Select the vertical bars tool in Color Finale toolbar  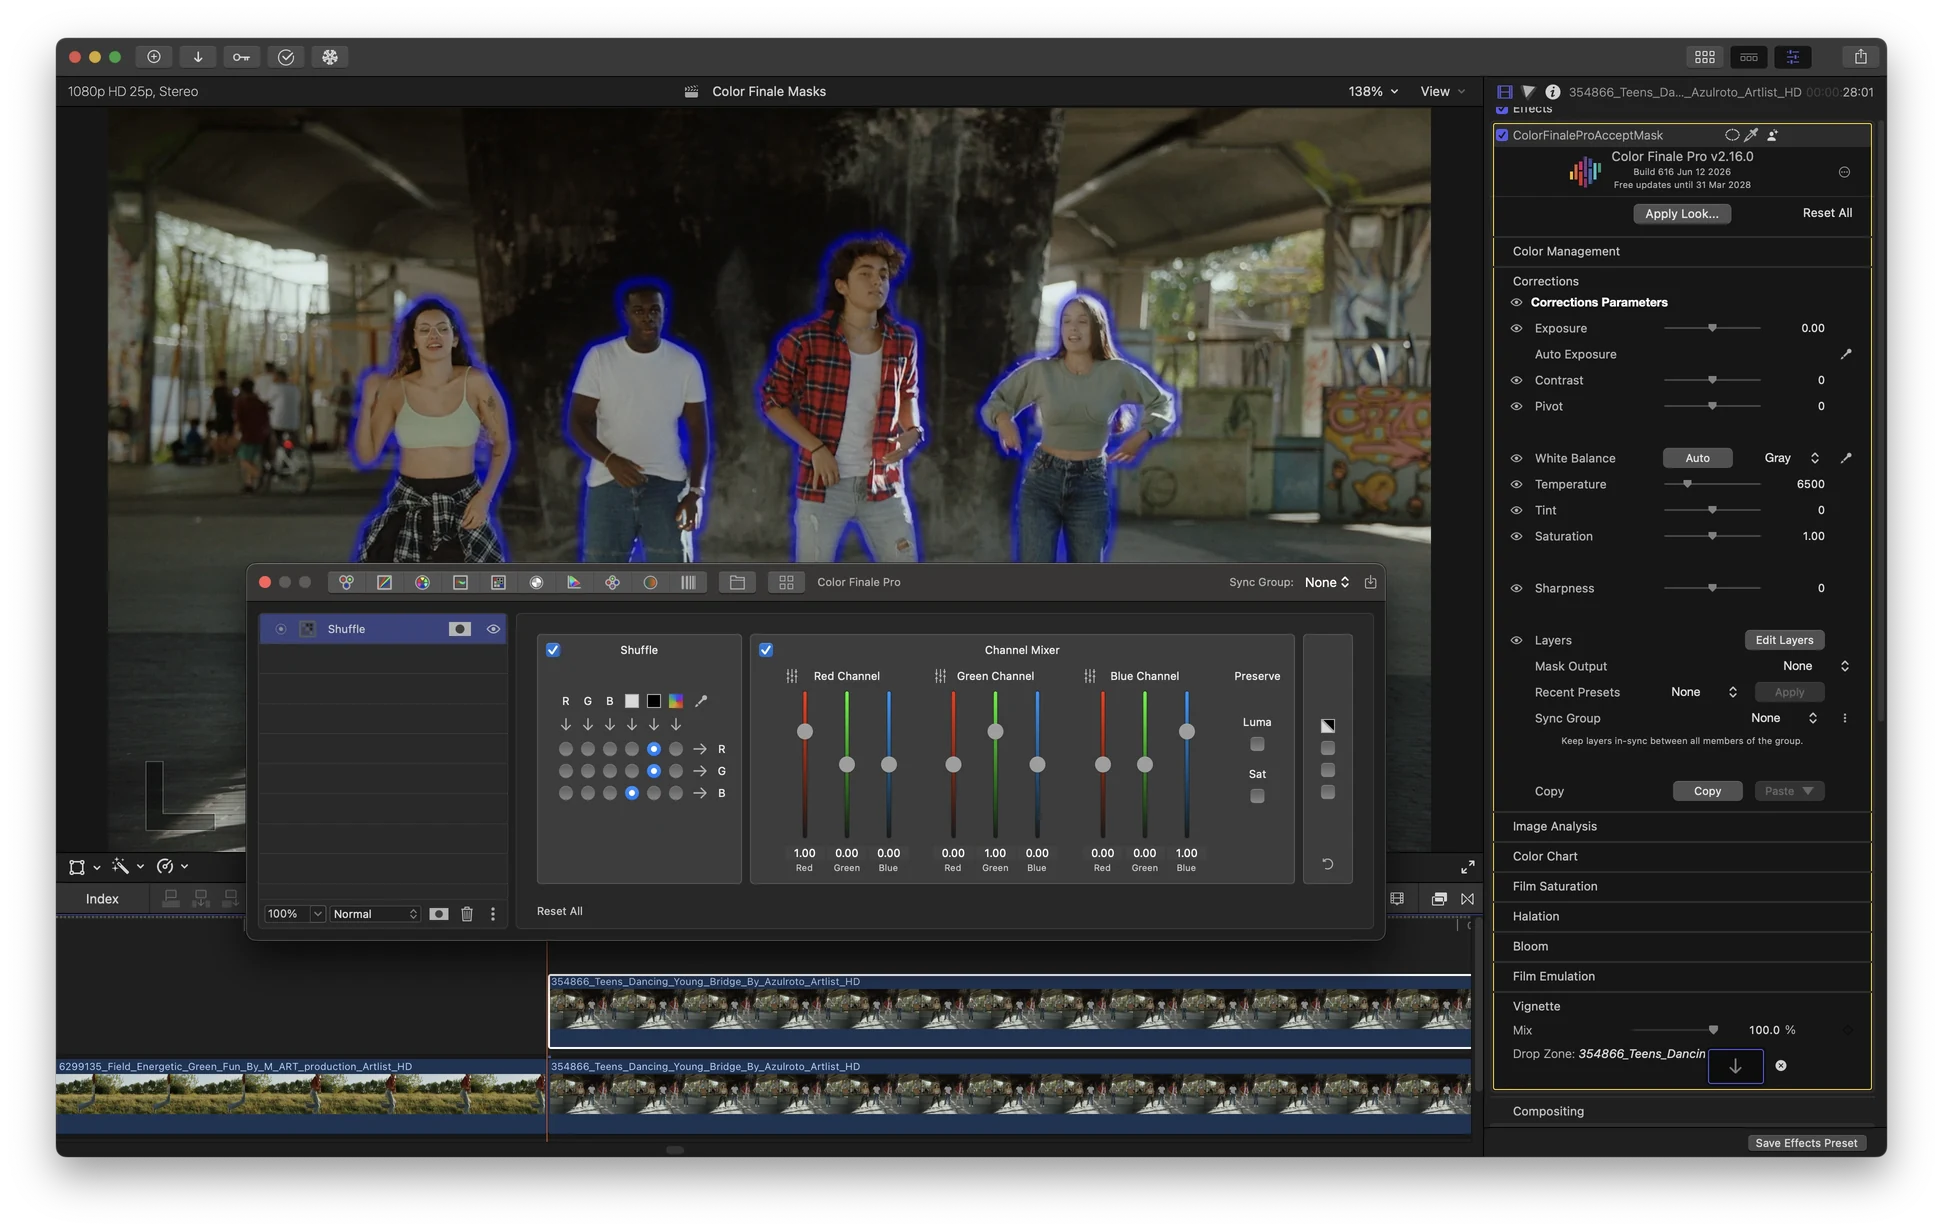pos(688,582)
